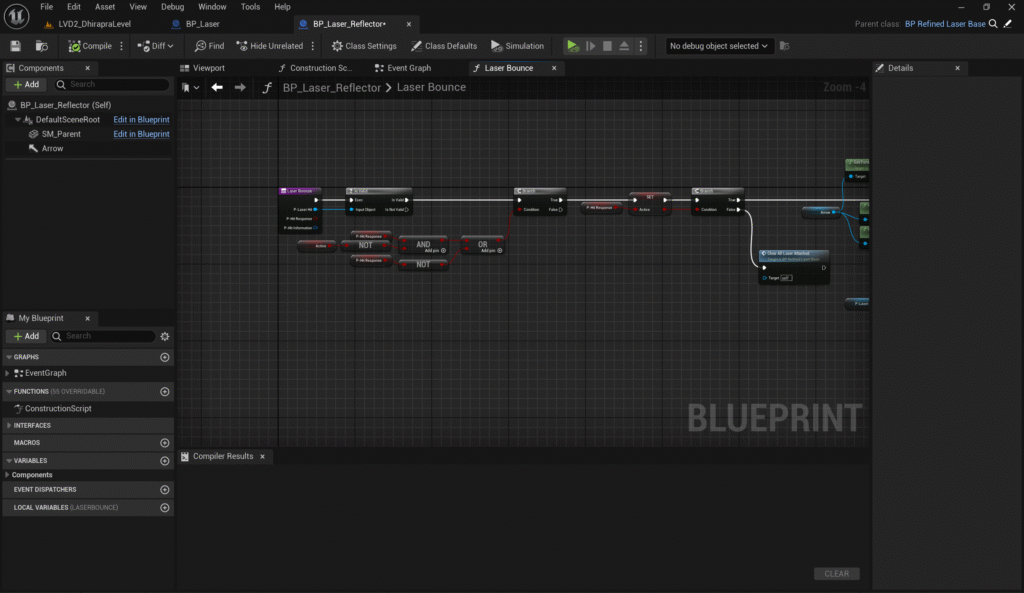Screen dimensions: 1024x593
Task: Start Simulation mode
Action: click(517, 46)
